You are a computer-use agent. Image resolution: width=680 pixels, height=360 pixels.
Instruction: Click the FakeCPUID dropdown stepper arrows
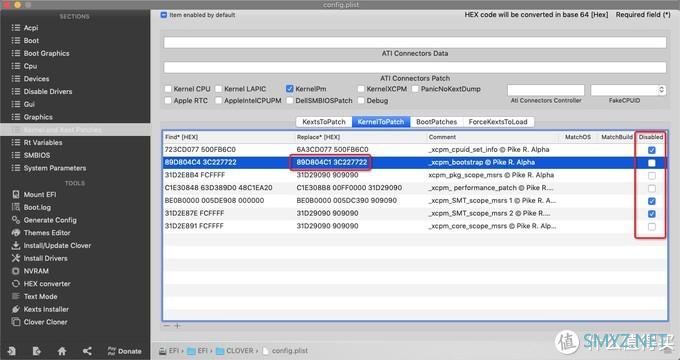point(661,90)
